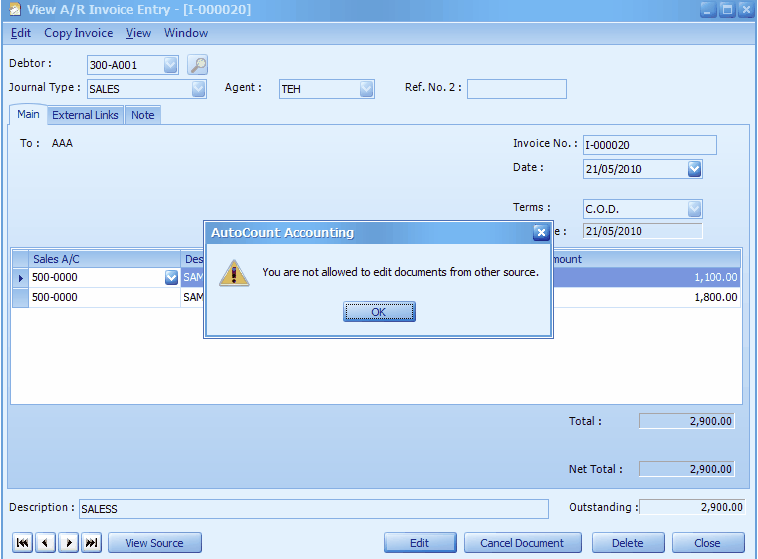Expand the Agent dropdown

tap(366, 89)
